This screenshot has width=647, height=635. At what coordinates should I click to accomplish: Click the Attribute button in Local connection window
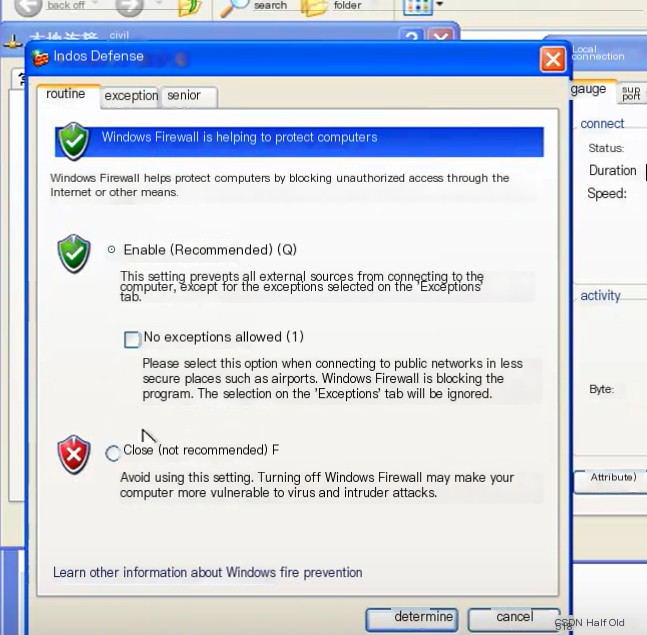pyautogui.click(x=613, y=480)
